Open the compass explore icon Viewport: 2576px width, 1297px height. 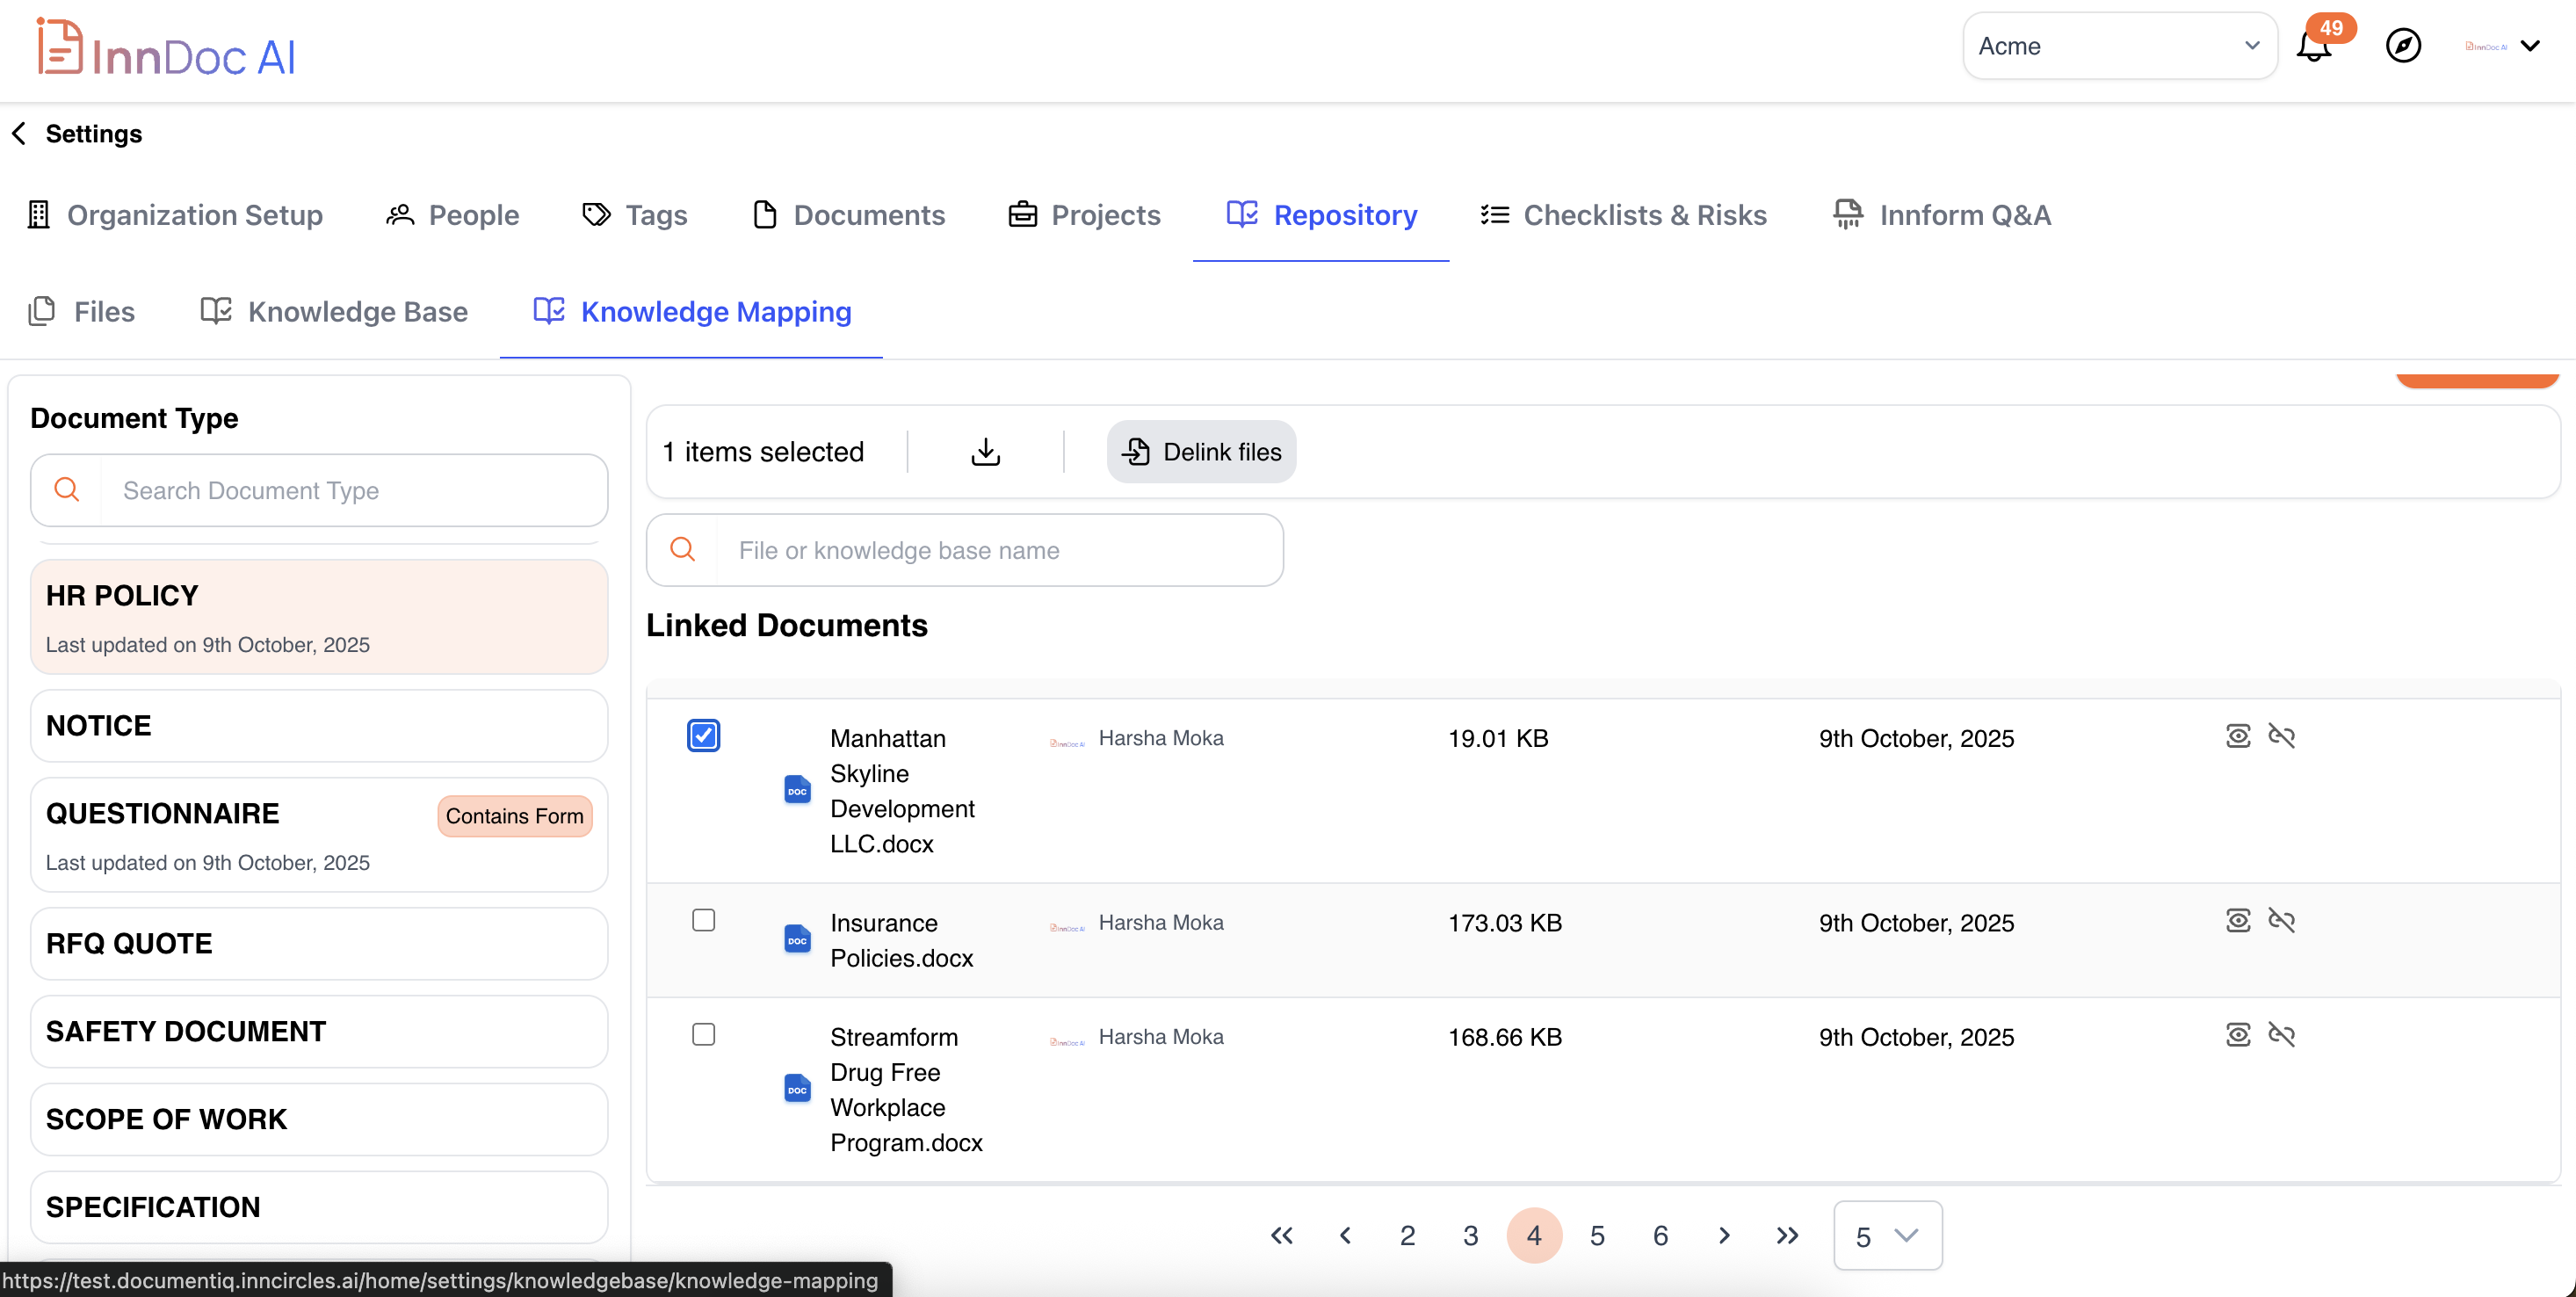pos(2403,46)
